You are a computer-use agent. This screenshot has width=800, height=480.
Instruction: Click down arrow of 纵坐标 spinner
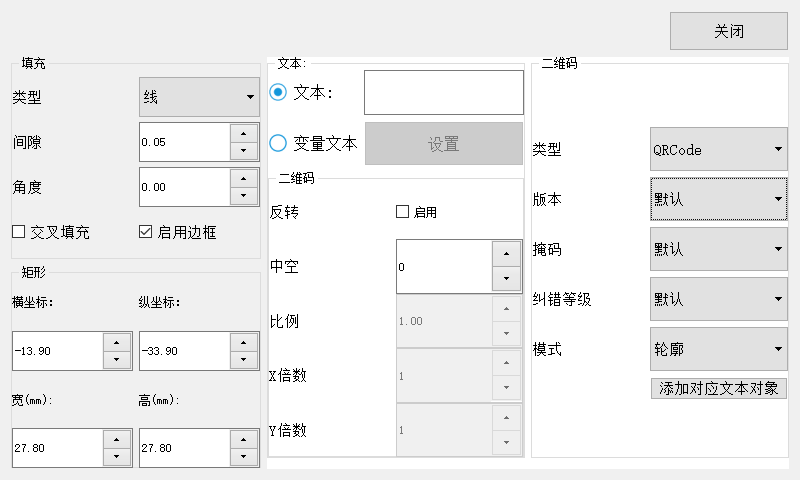(x=243, y=359)
